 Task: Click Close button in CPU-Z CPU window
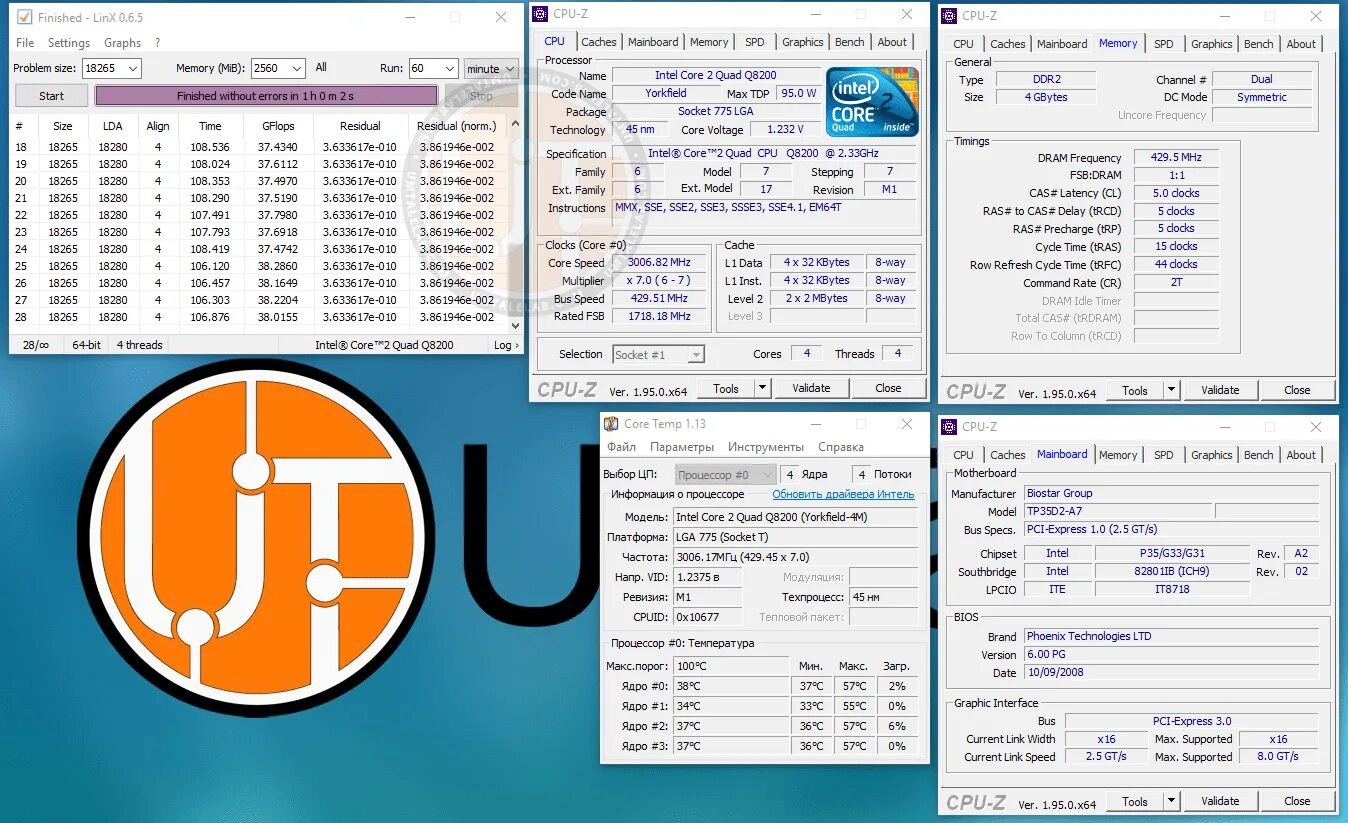point(888,388)
